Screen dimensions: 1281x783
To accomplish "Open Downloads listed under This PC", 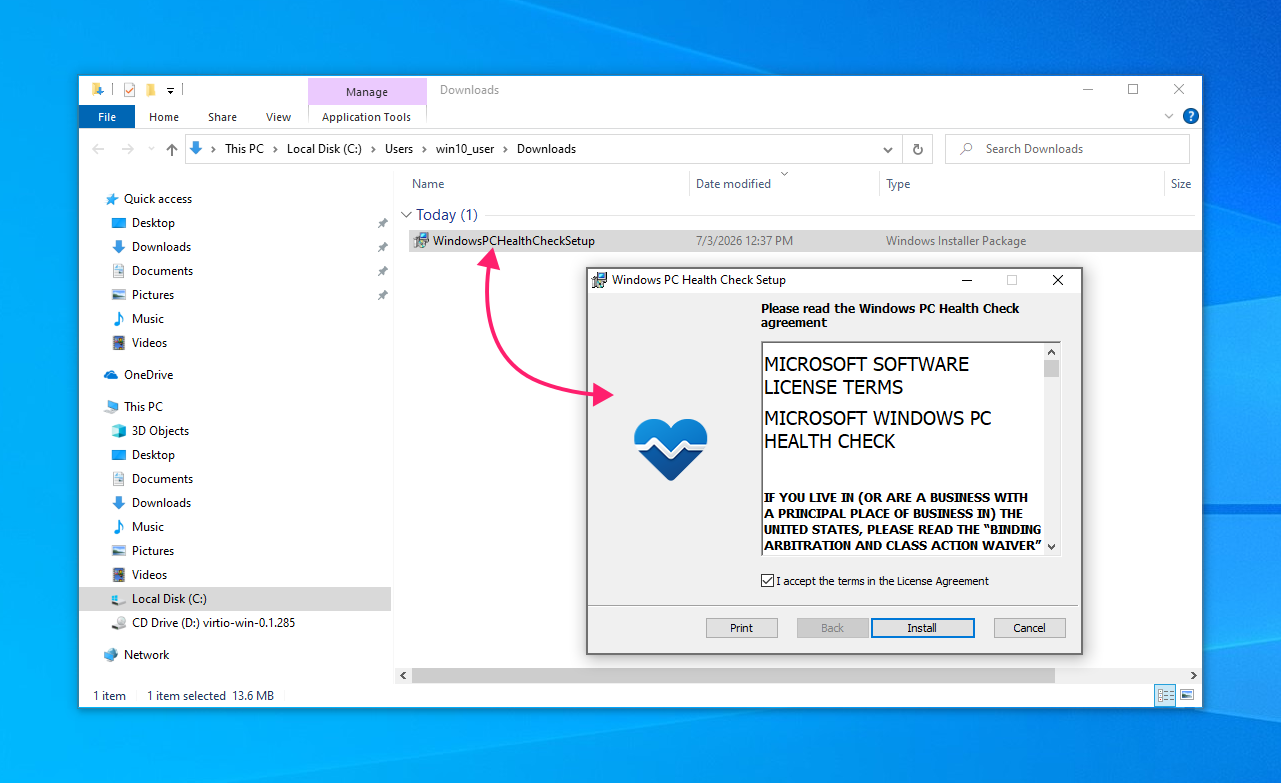I will (x=161, y=503).
